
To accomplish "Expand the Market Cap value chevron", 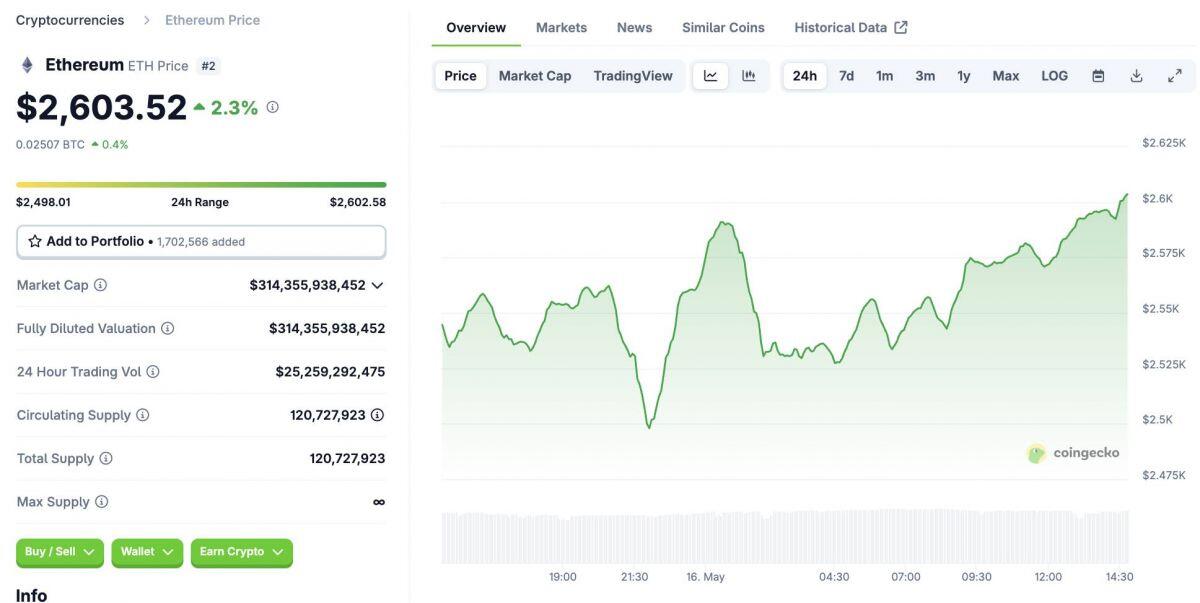I will (377, 284).
